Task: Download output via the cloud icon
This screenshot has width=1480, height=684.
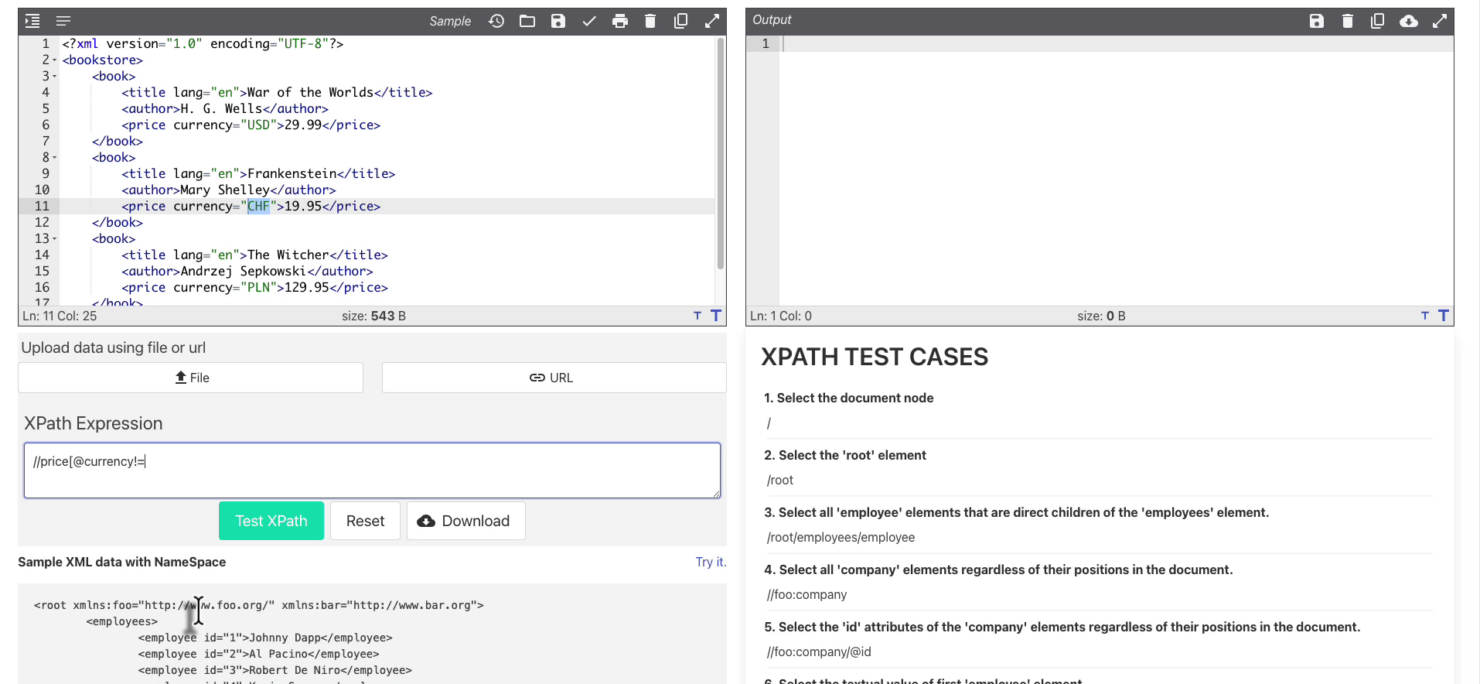Action: (x=1409, y=20)
